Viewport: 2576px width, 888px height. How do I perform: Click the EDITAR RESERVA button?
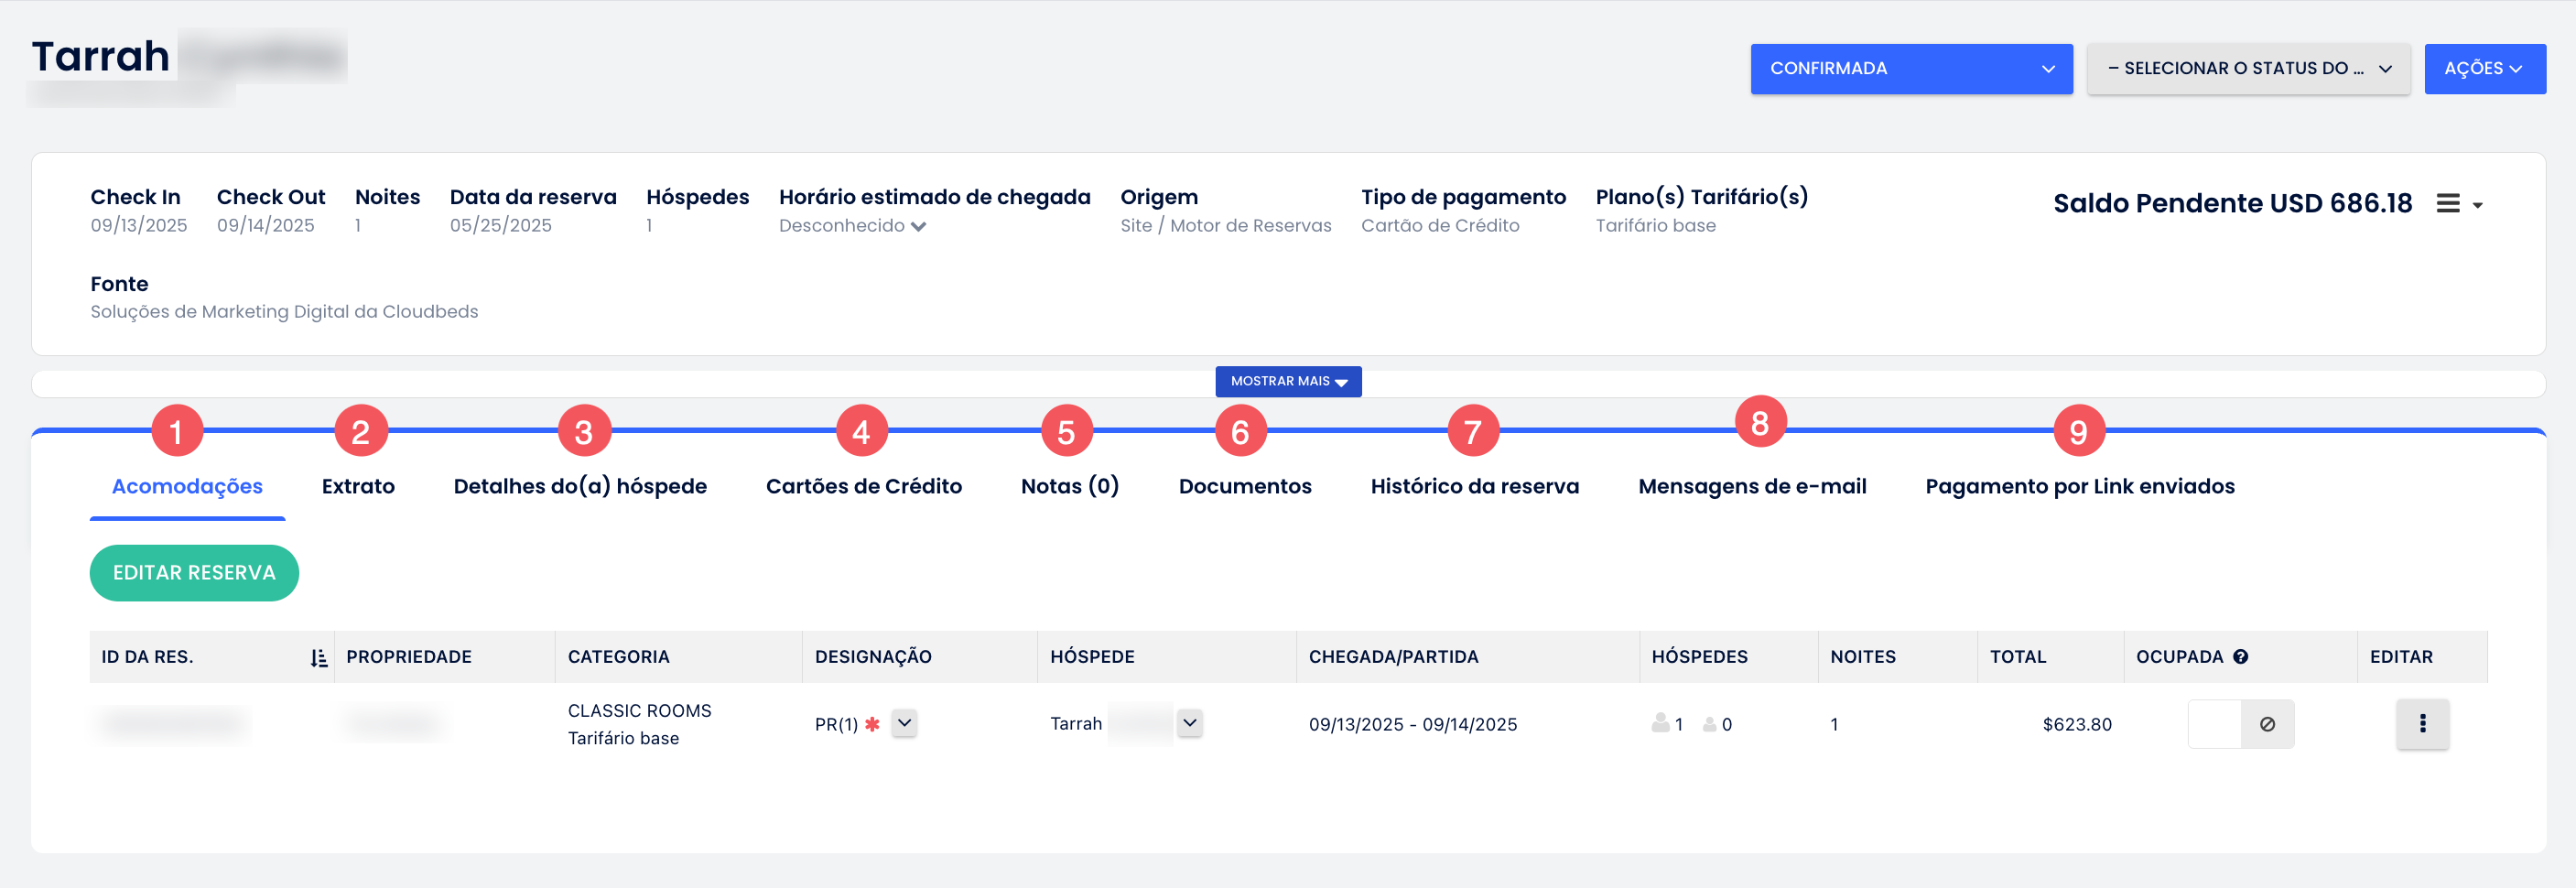tap(194, 573)
